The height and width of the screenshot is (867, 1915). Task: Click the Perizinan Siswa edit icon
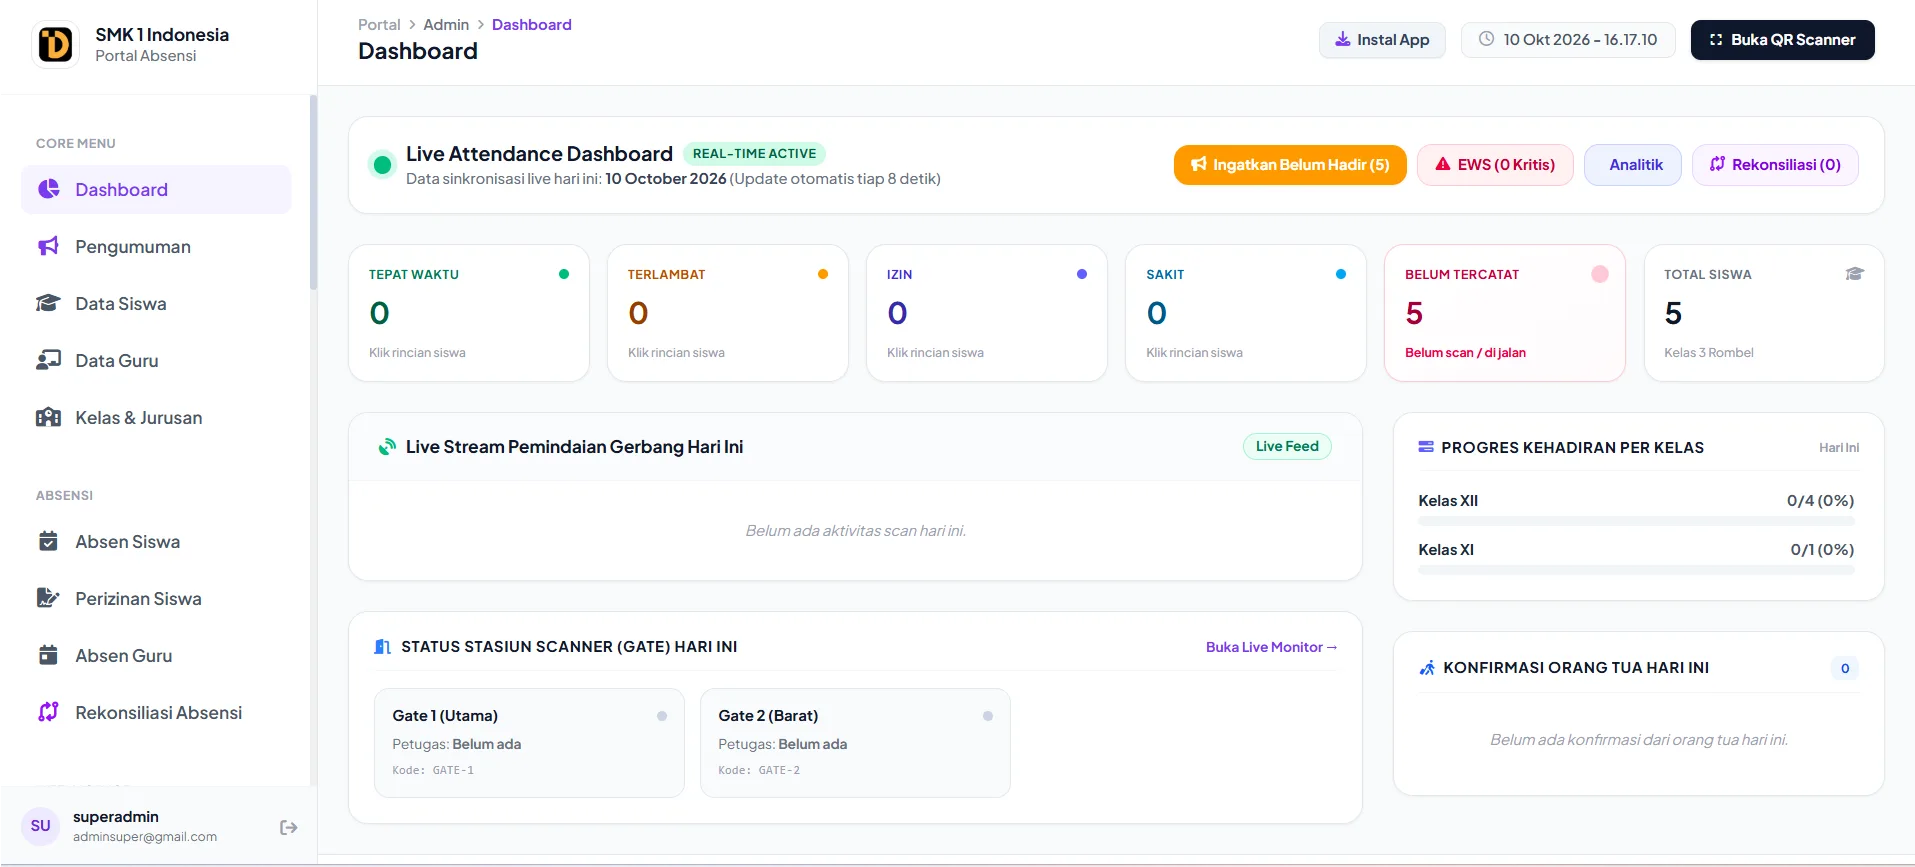(x=48, y=598)
